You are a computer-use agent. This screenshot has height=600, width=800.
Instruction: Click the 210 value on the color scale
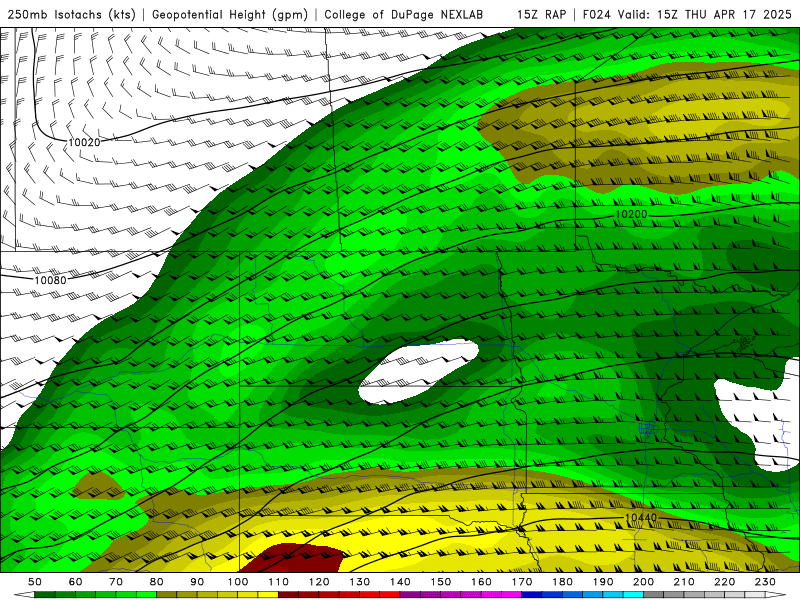click(684, 582)
